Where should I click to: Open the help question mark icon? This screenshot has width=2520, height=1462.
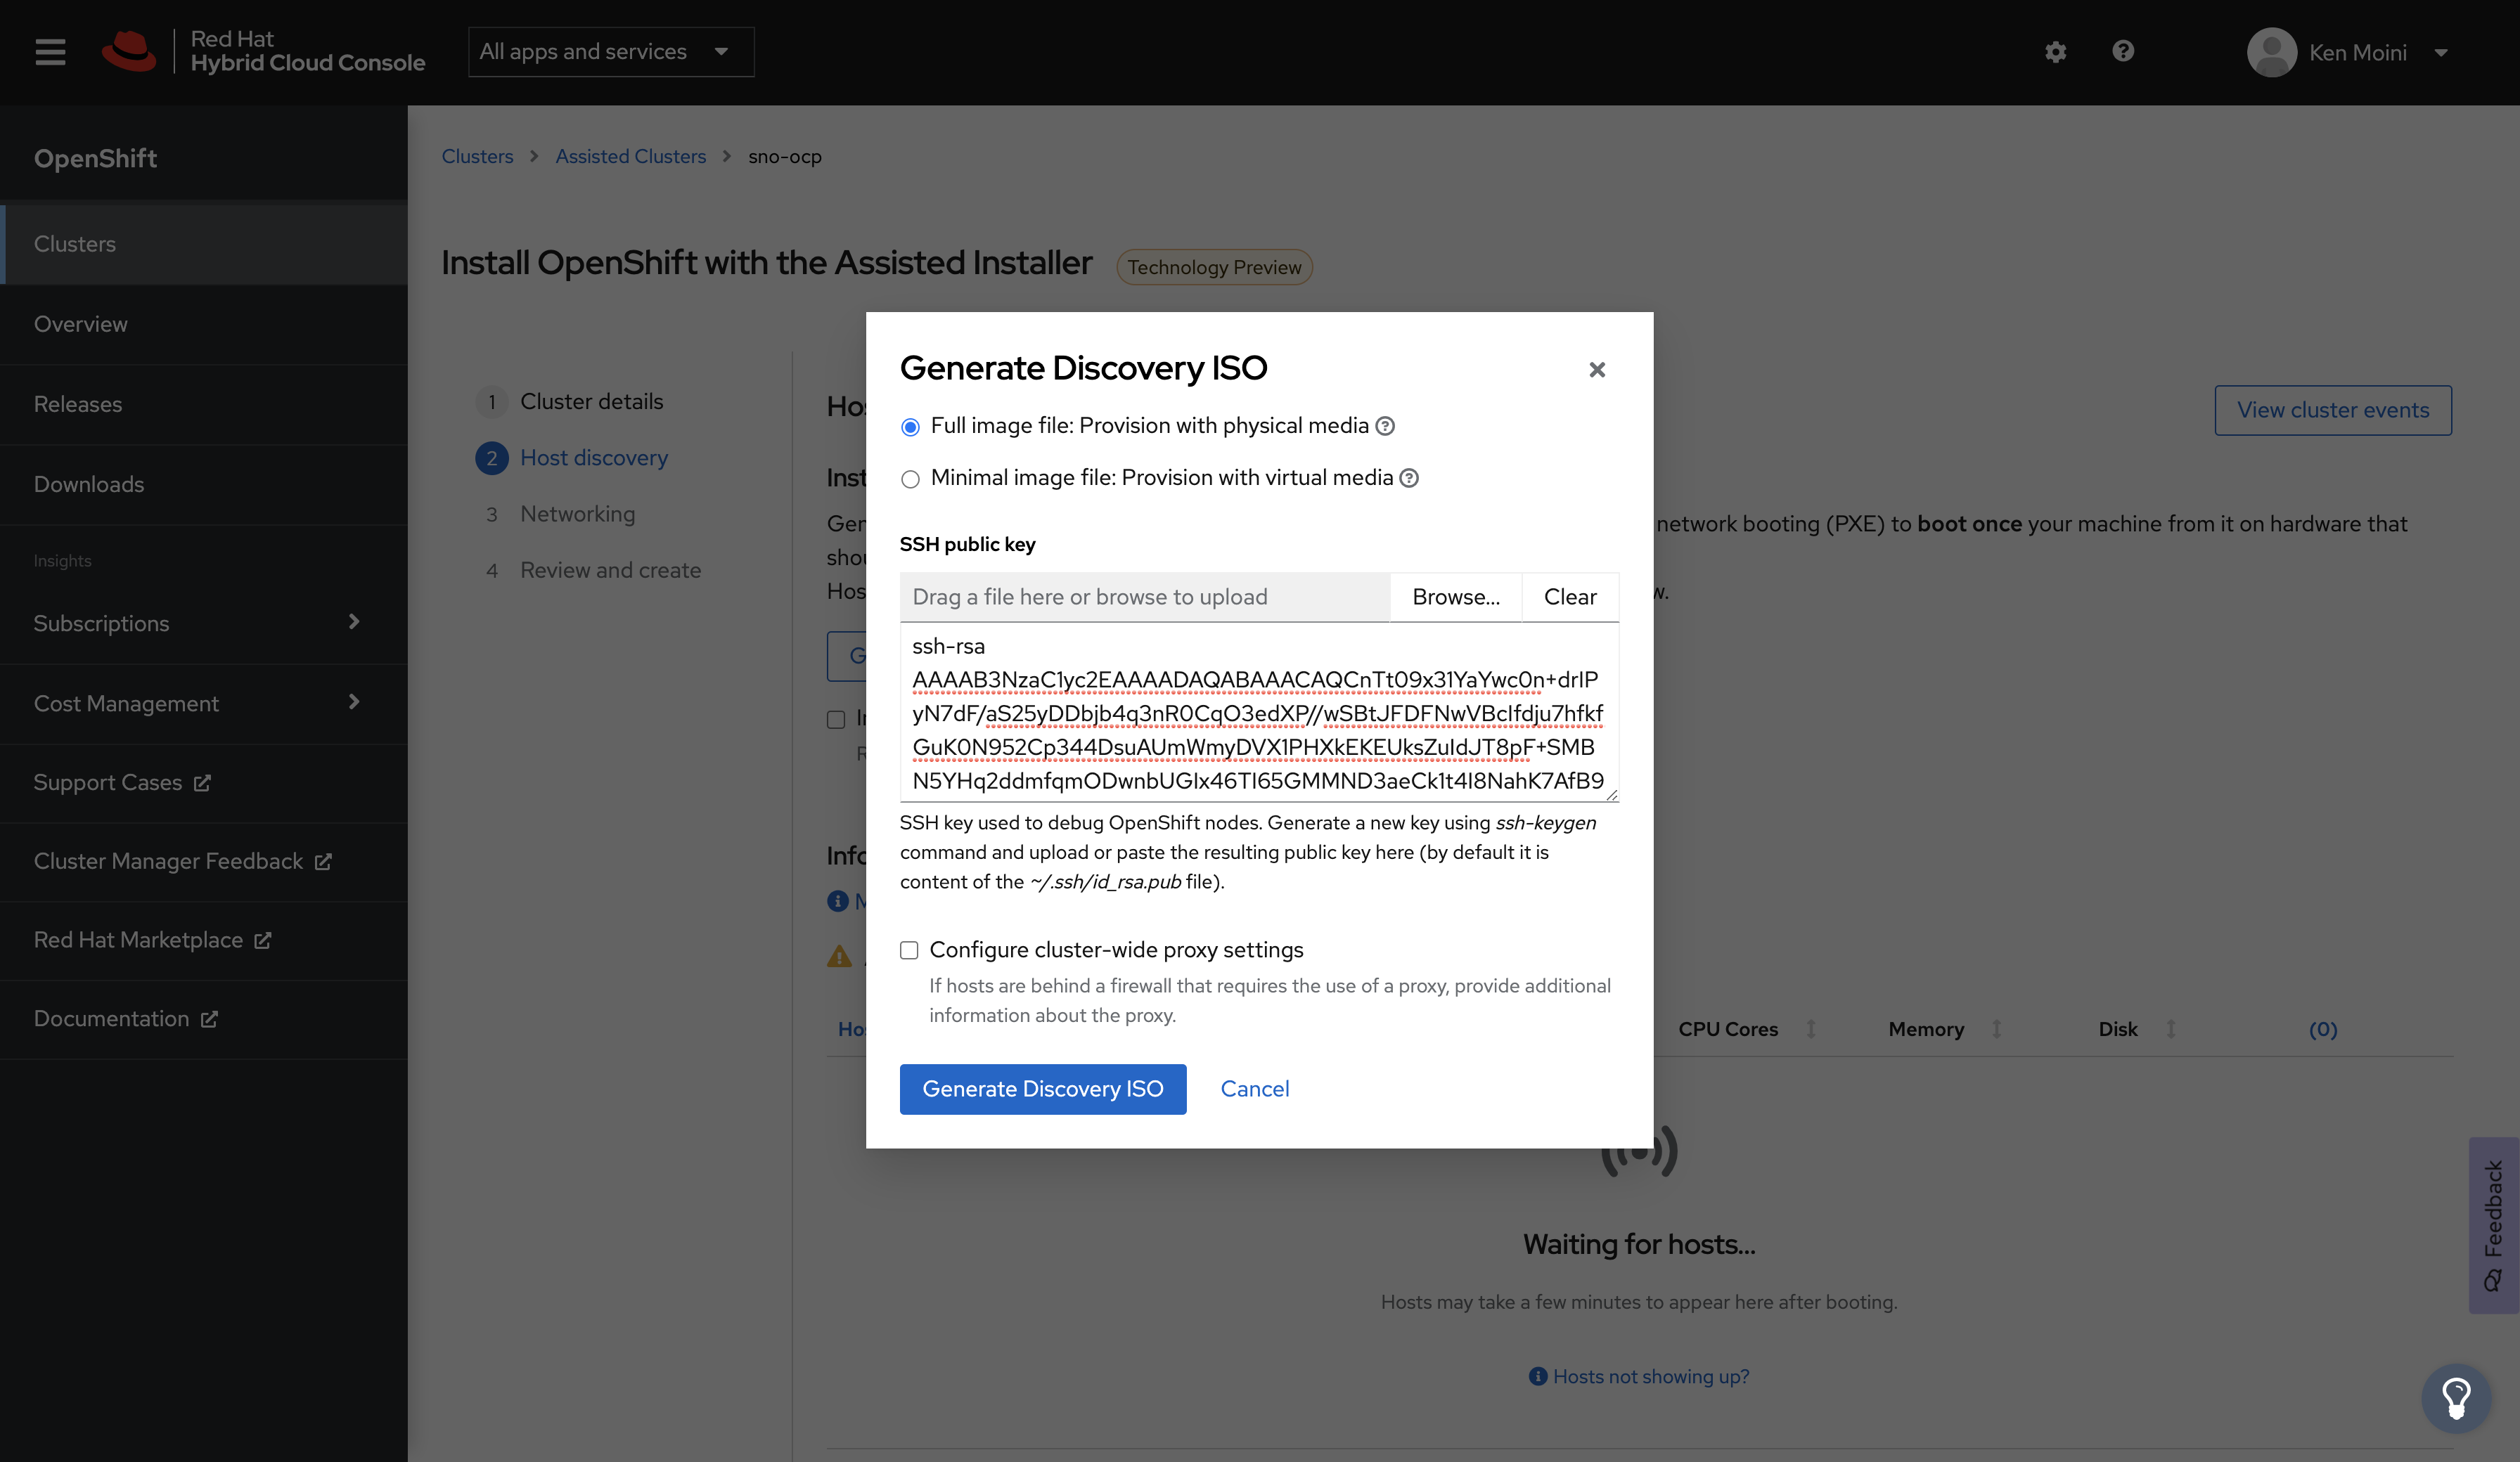pyautogui.click(x=2123, y=51)
